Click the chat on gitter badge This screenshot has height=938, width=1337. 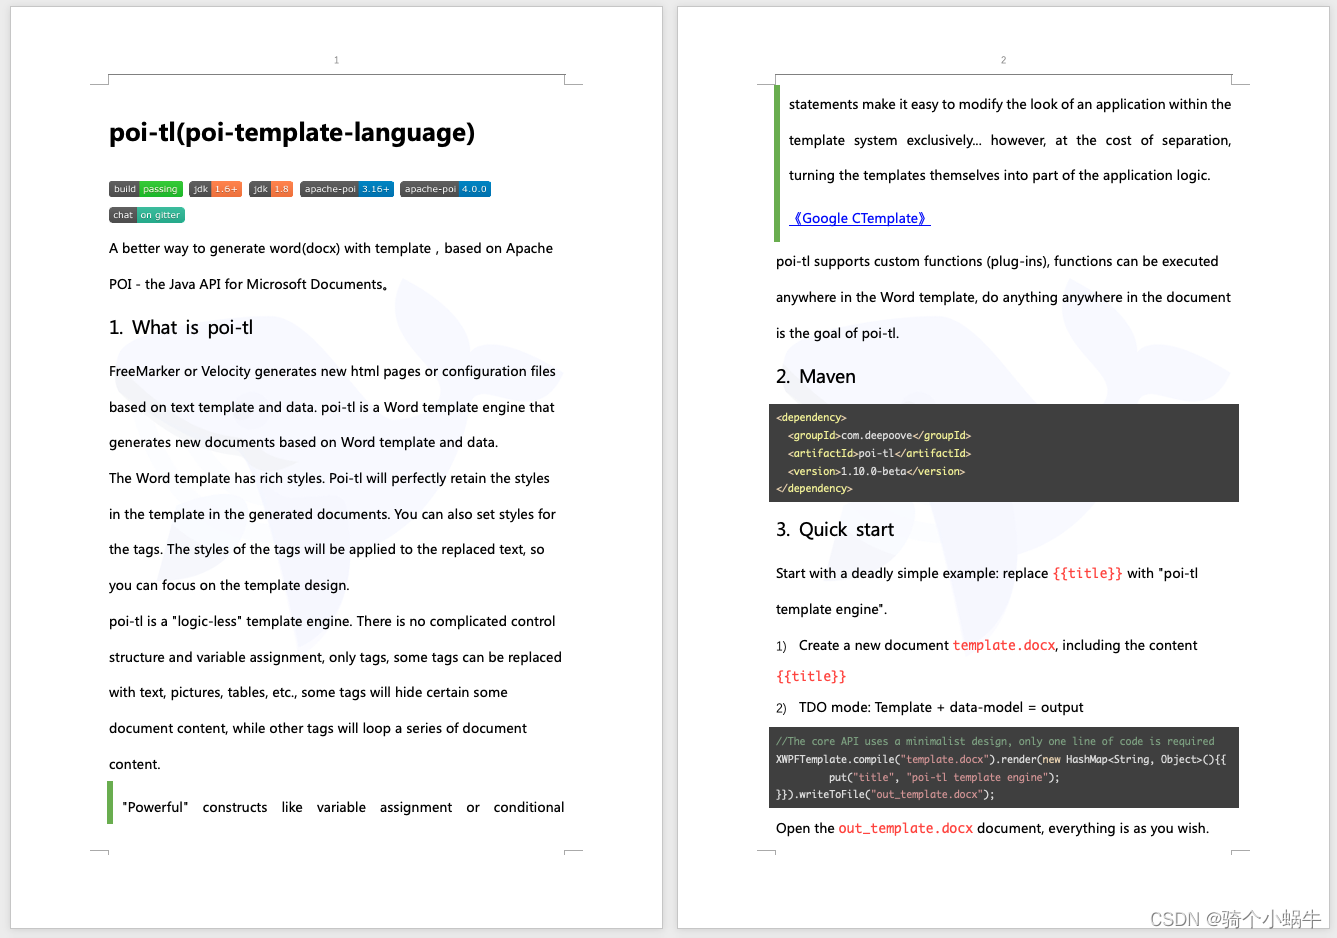coord(147,215)
